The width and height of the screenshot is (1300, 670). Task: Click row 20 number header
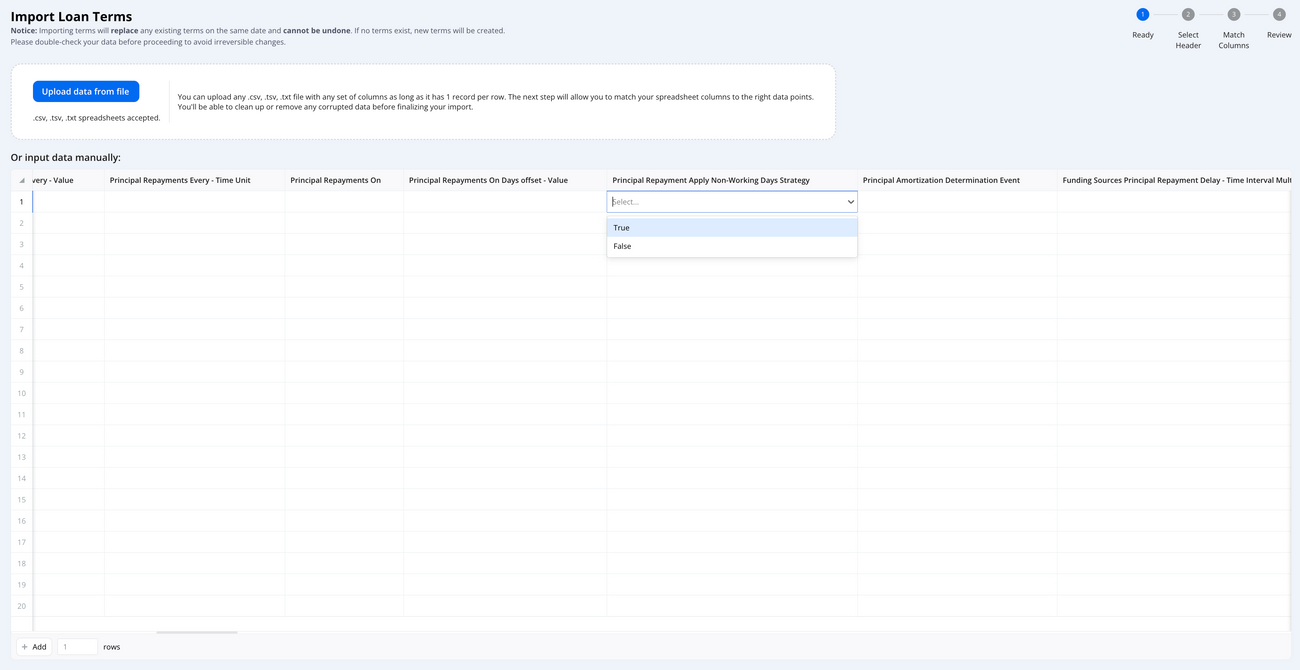click(21, 606)
